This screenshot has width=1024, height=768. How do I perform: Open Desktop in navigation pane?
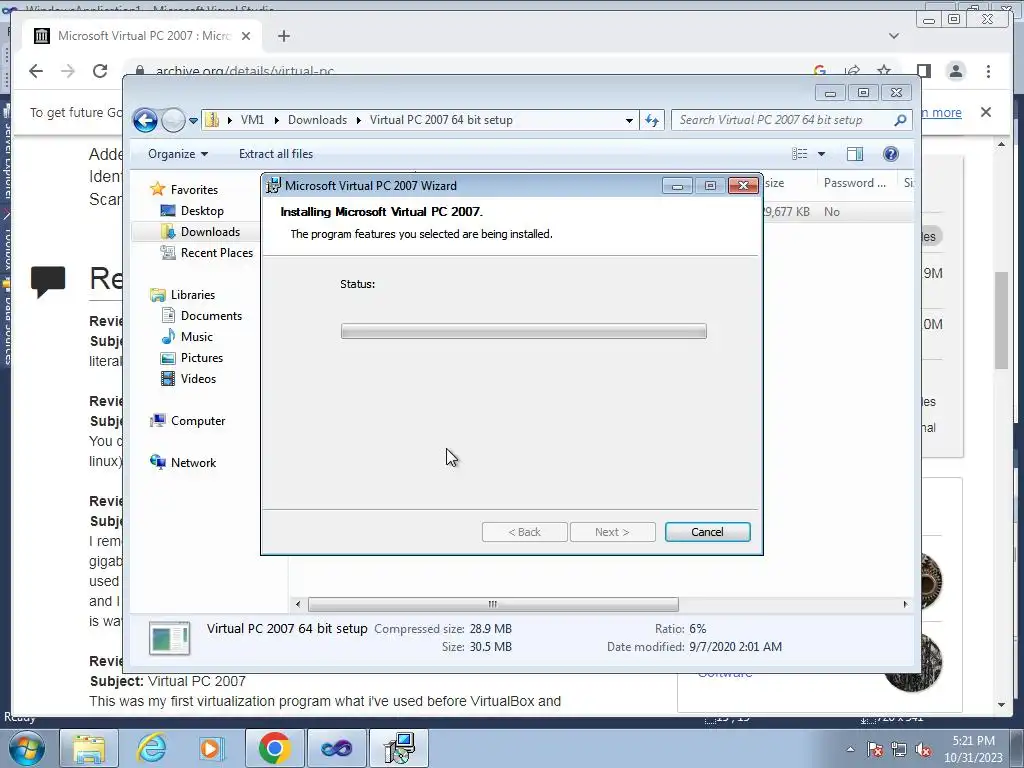click(x=202, y=211)
